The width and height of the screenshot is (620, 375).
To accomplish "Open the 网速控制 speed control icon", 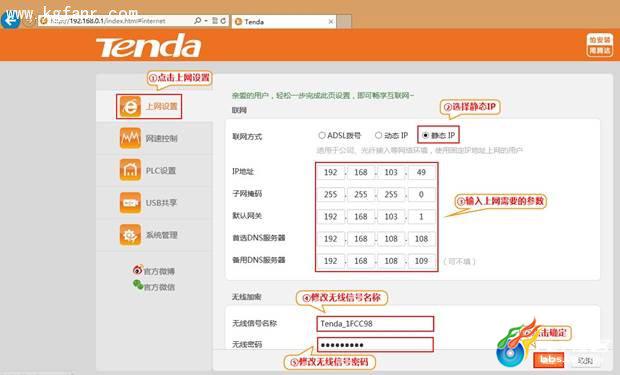I will coord(130,138).
